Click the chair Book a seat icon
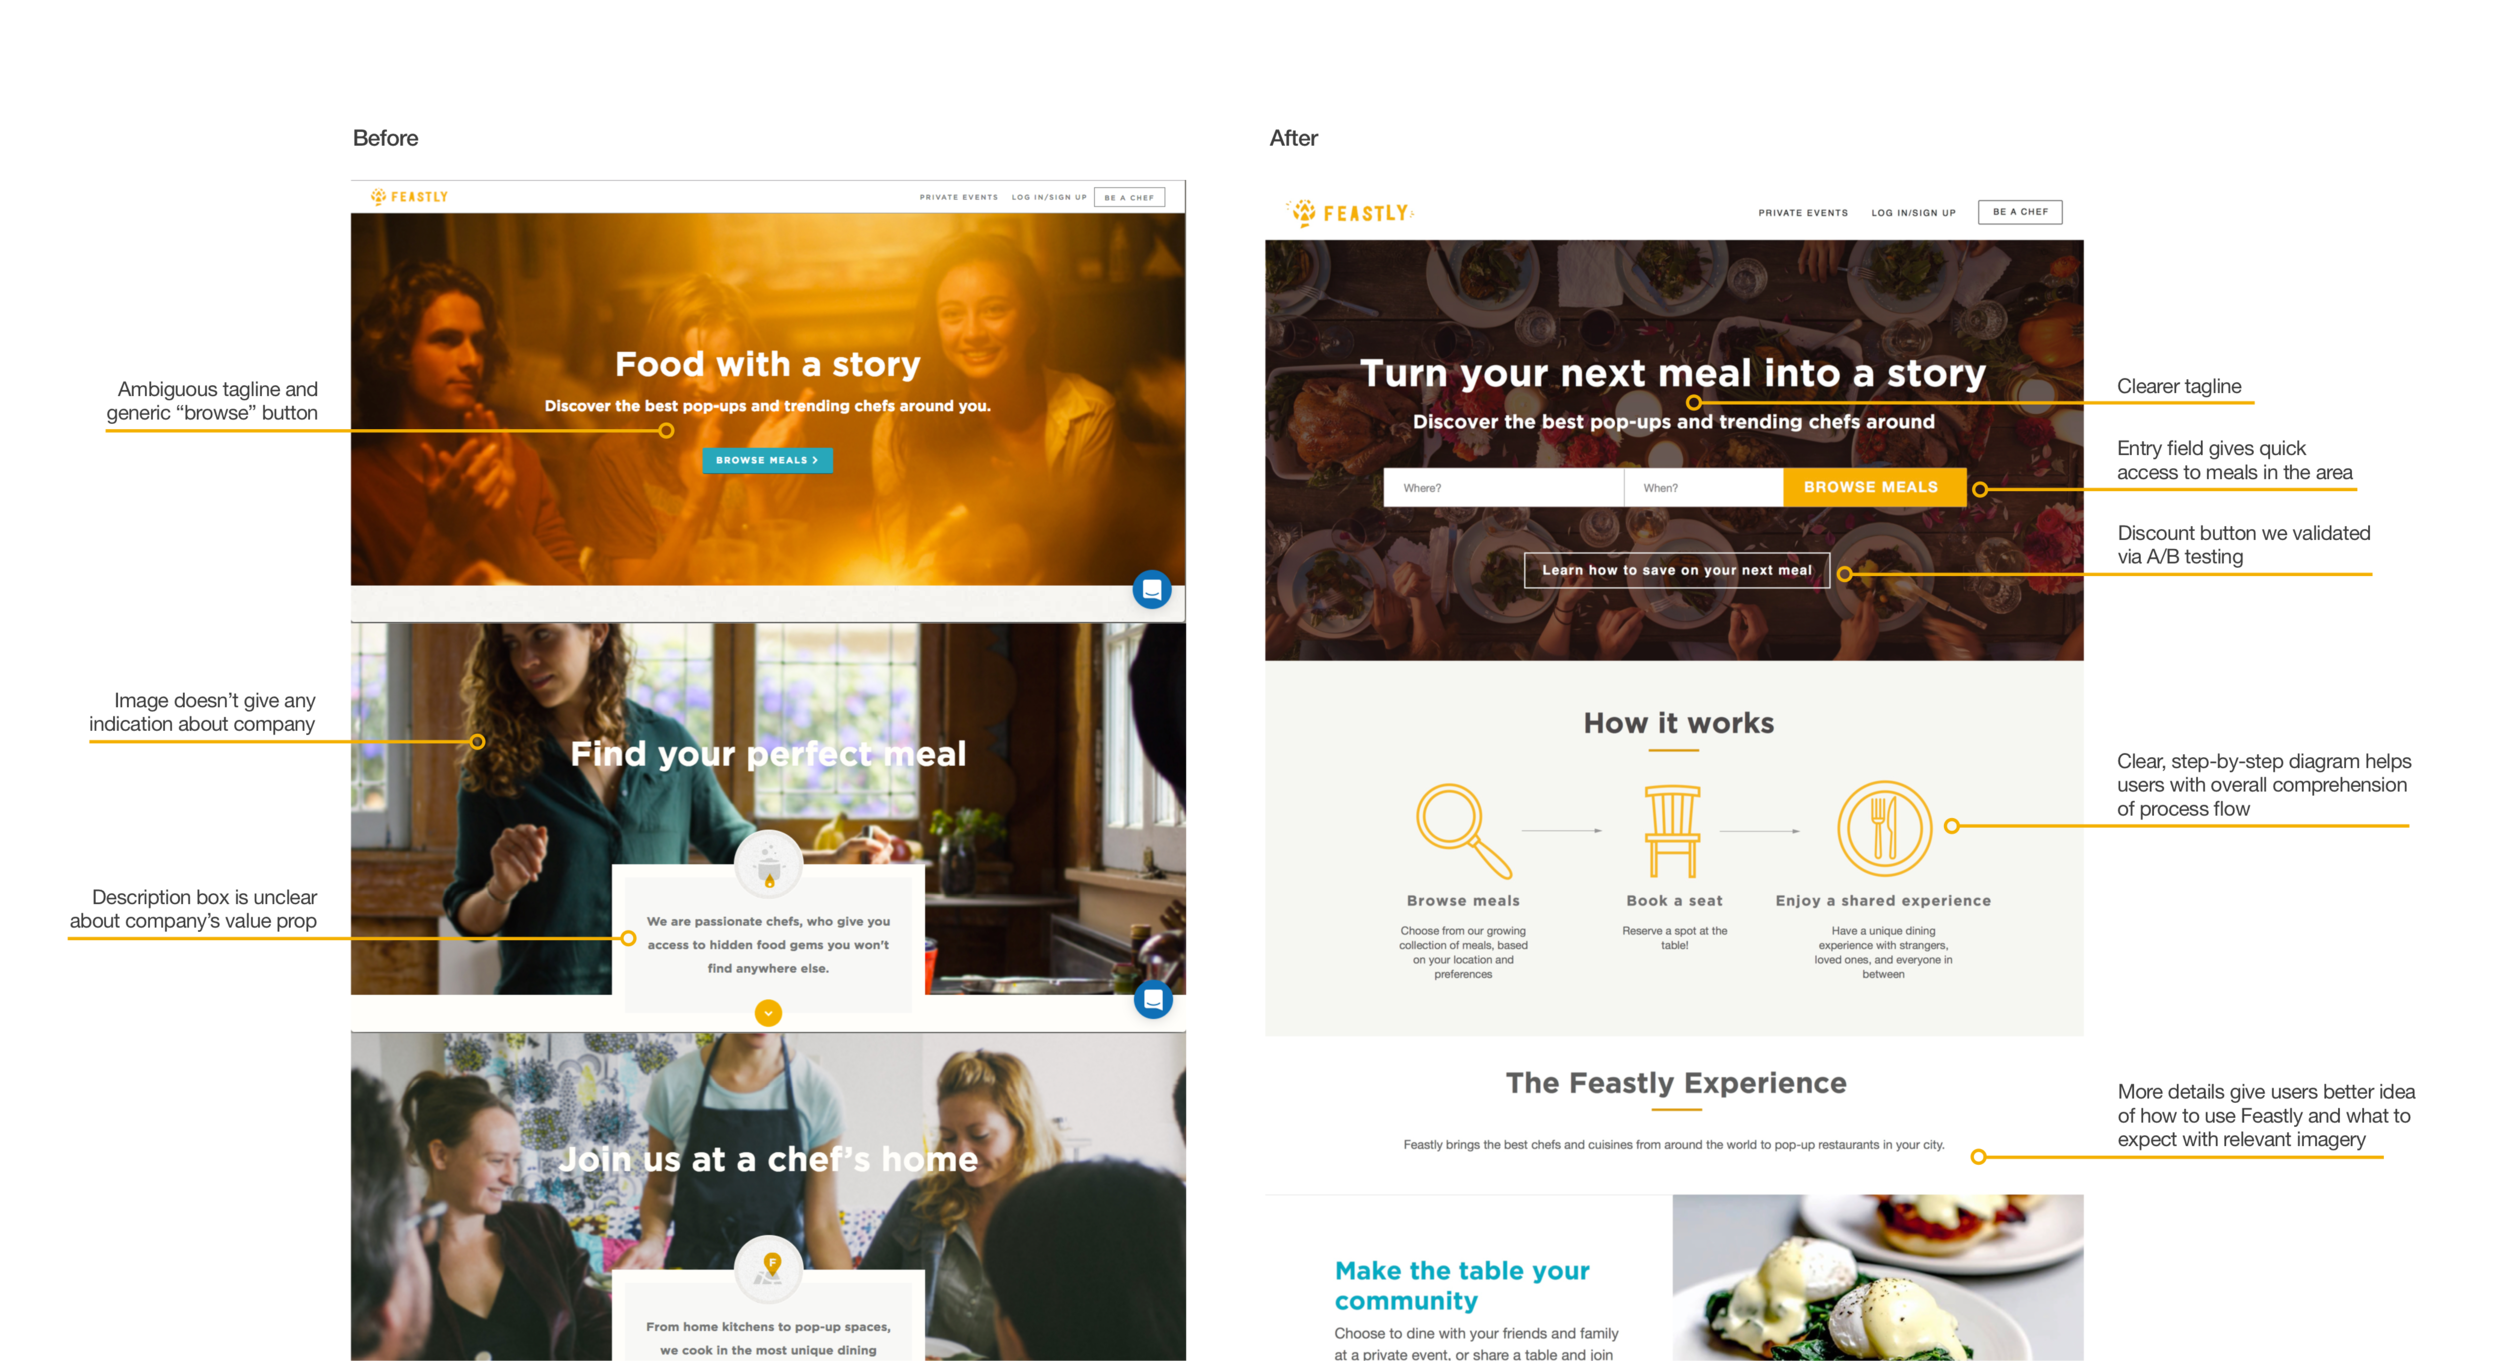The height and width of the screenshot is (1361, 2500). [1673, 830]
